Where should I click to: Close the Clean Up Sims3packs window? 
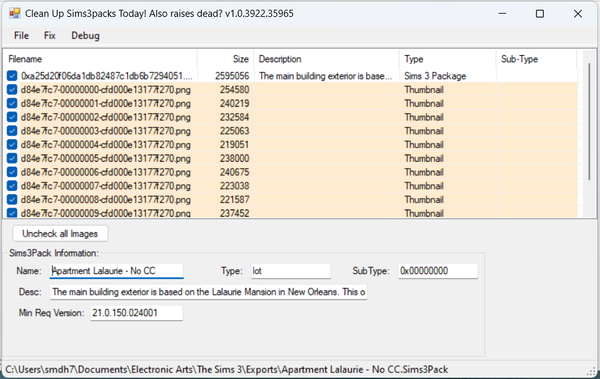click(x=578, y=14)
